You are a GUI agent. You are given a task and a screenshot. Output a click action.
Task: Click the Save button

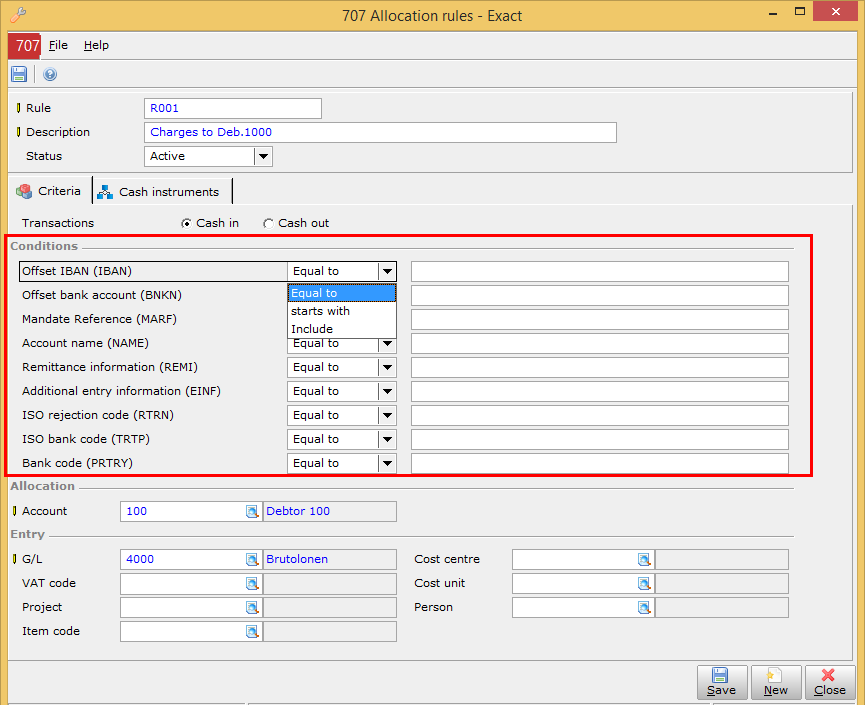[722, 683]
